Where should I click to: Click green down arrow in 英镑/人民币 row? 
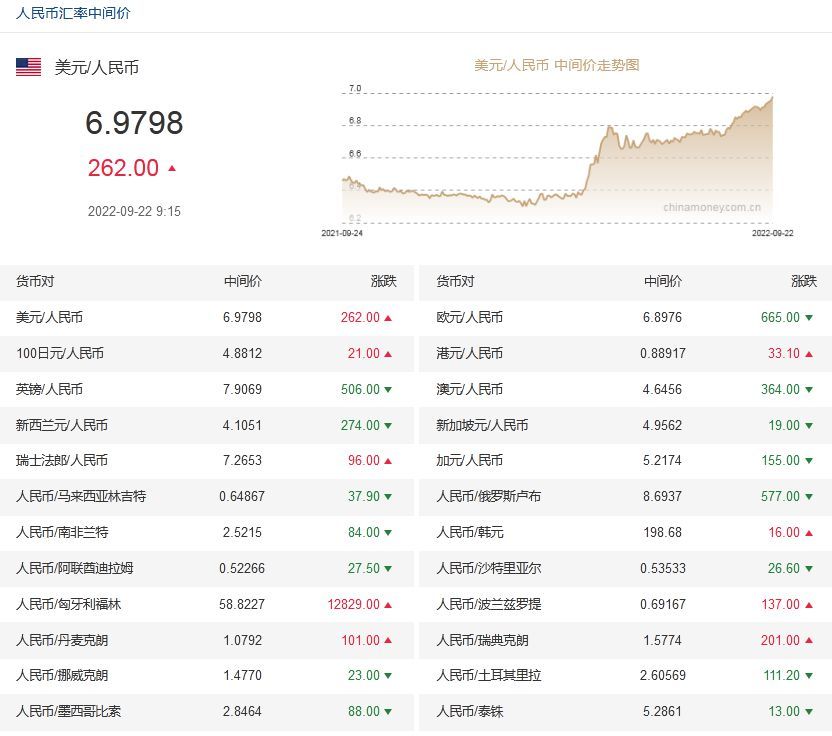pos(388,390)
